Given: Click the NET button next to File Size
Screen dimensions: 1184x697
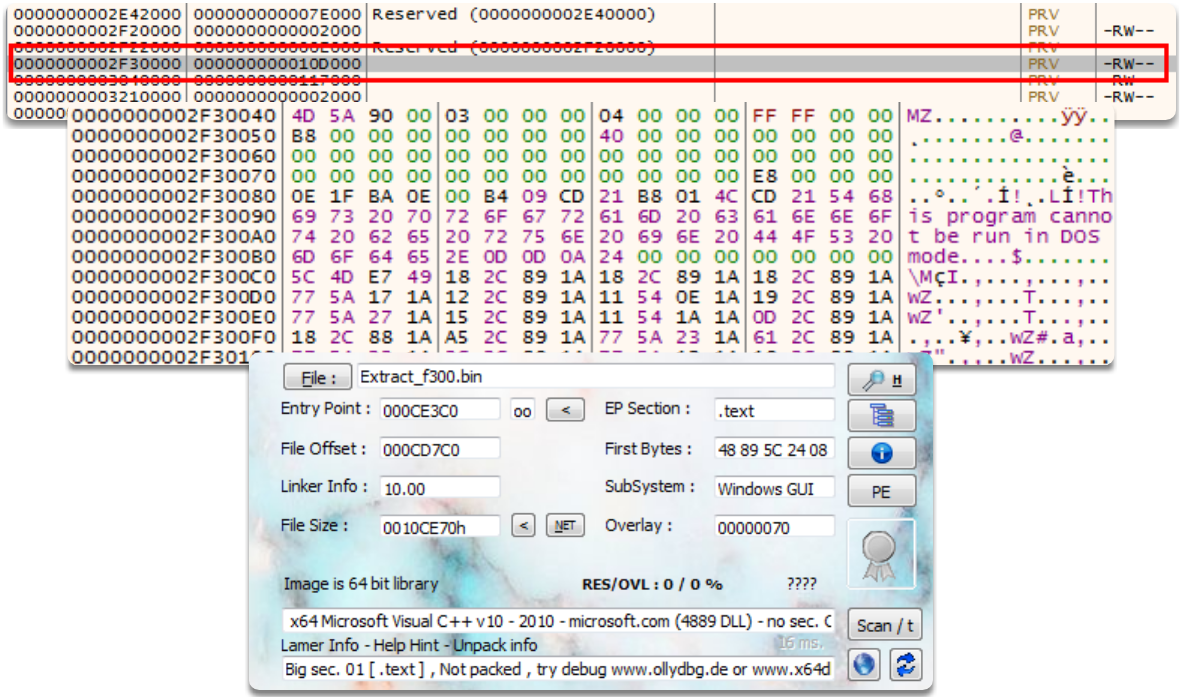Looking at the screenshot, I should pyautogui.click(x=565, y=526).
